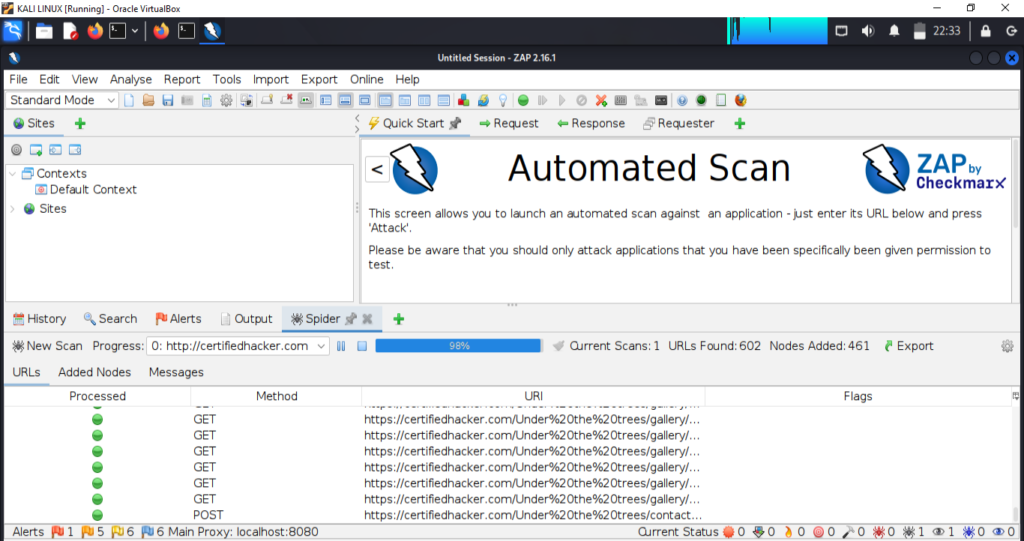Click the Kali menu icon in top panel
1024x541 pixels.
(12, 31)
